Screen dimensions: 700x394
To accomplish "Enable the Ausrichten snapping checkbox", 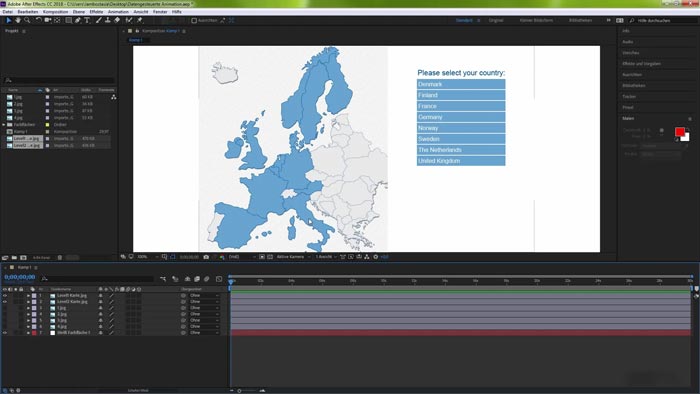I will [194, 21].
